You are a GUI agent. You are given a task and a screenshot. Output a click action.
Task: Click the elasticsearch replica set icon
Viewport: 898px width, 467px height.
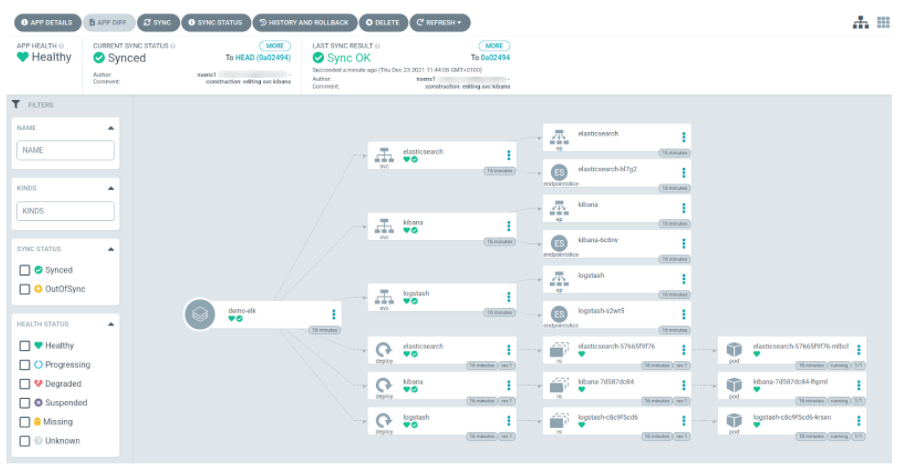click(x=559, y=349)
